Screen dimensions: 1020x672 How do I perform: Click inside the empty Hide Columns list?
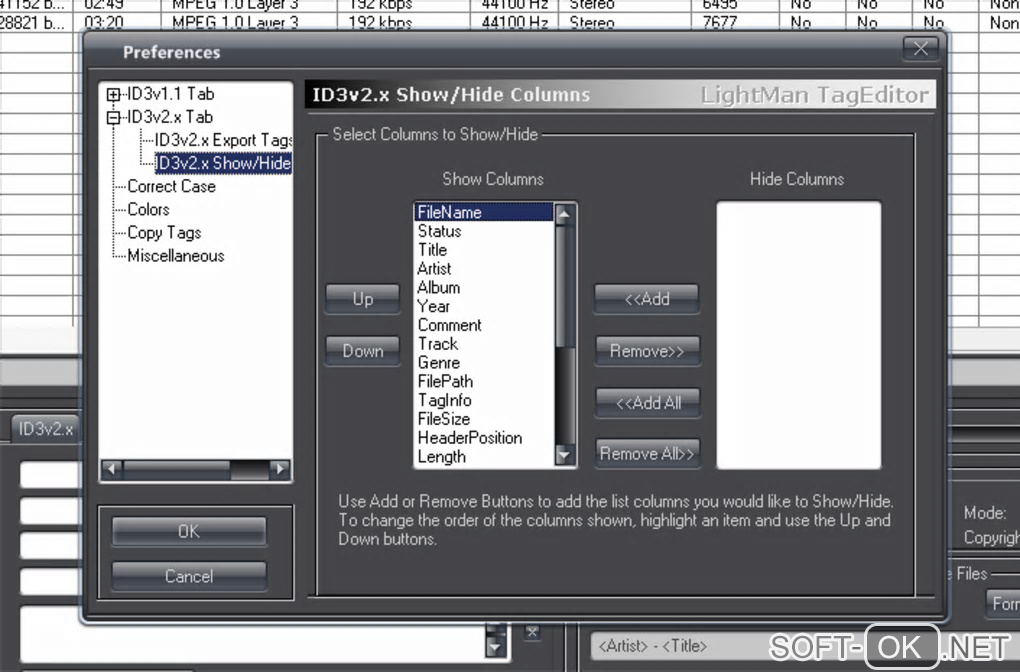coord(799,335)
